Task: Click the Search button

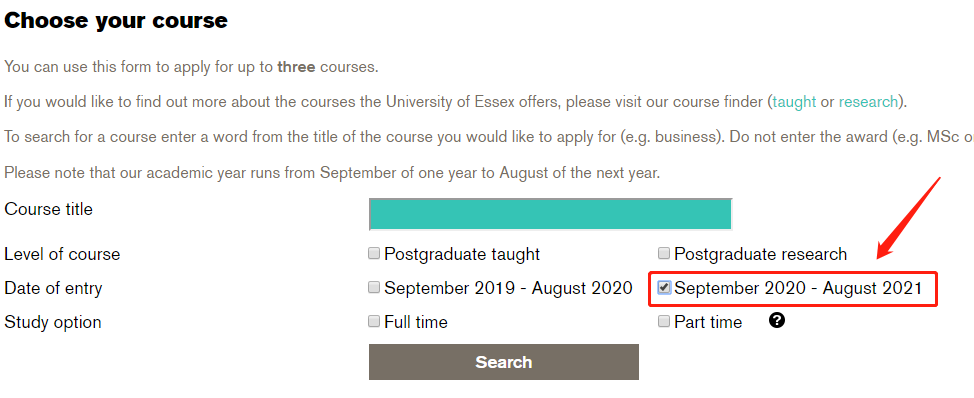Action: [504, 362]
